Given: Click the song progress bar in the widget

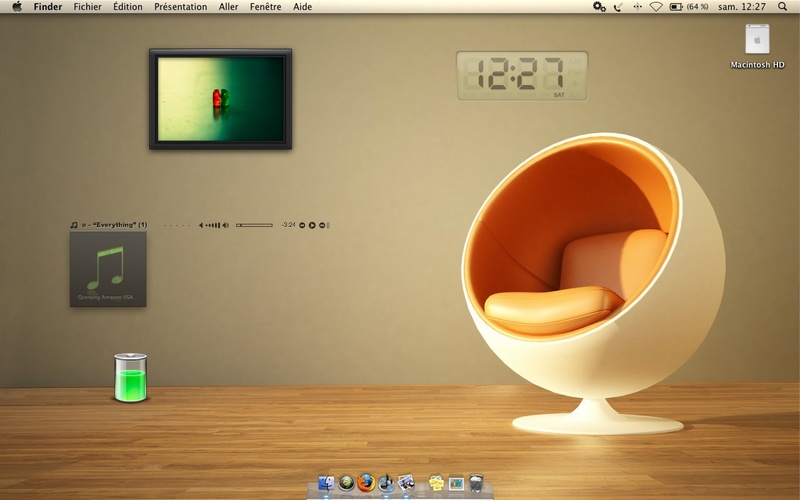Looking at the screenshot, I should click(x=254, y=225).
